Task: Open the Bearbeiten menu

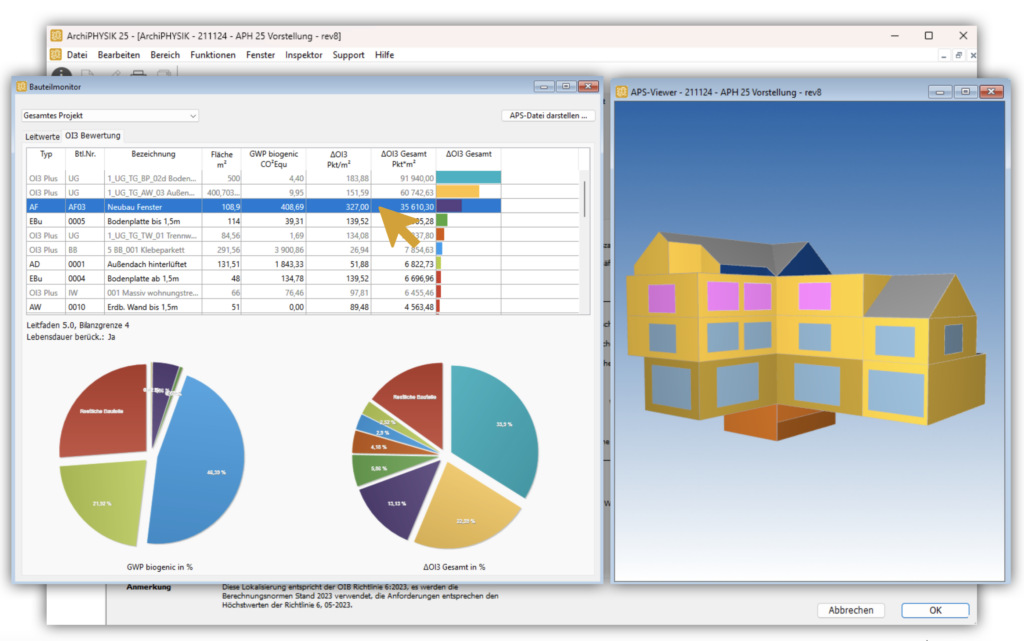Action: pos(118,55)
